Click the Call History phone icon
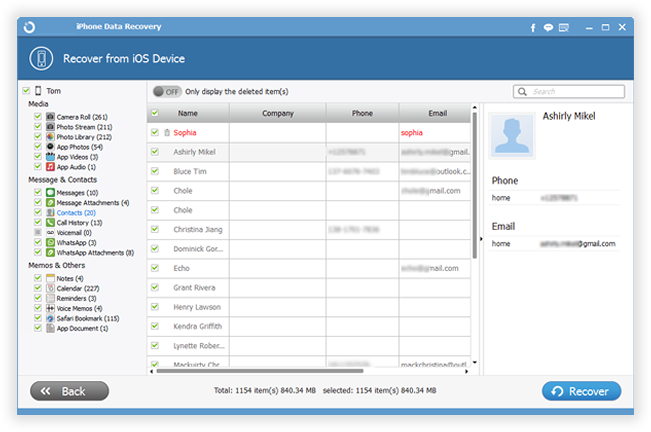The width and height of the screenshot is (651, 432). click(x=50, y=222)
